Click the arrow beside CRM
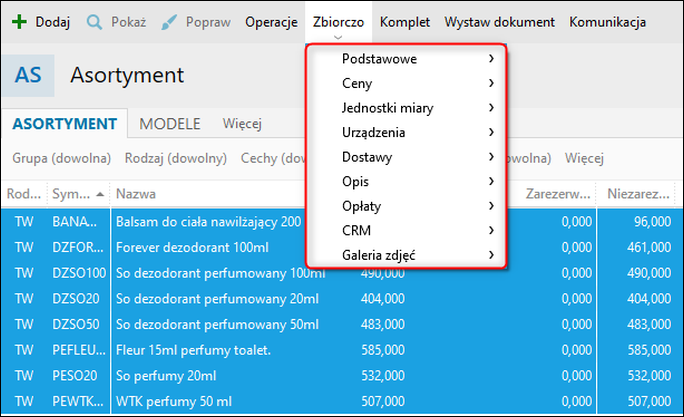 (x=491, y=230)
